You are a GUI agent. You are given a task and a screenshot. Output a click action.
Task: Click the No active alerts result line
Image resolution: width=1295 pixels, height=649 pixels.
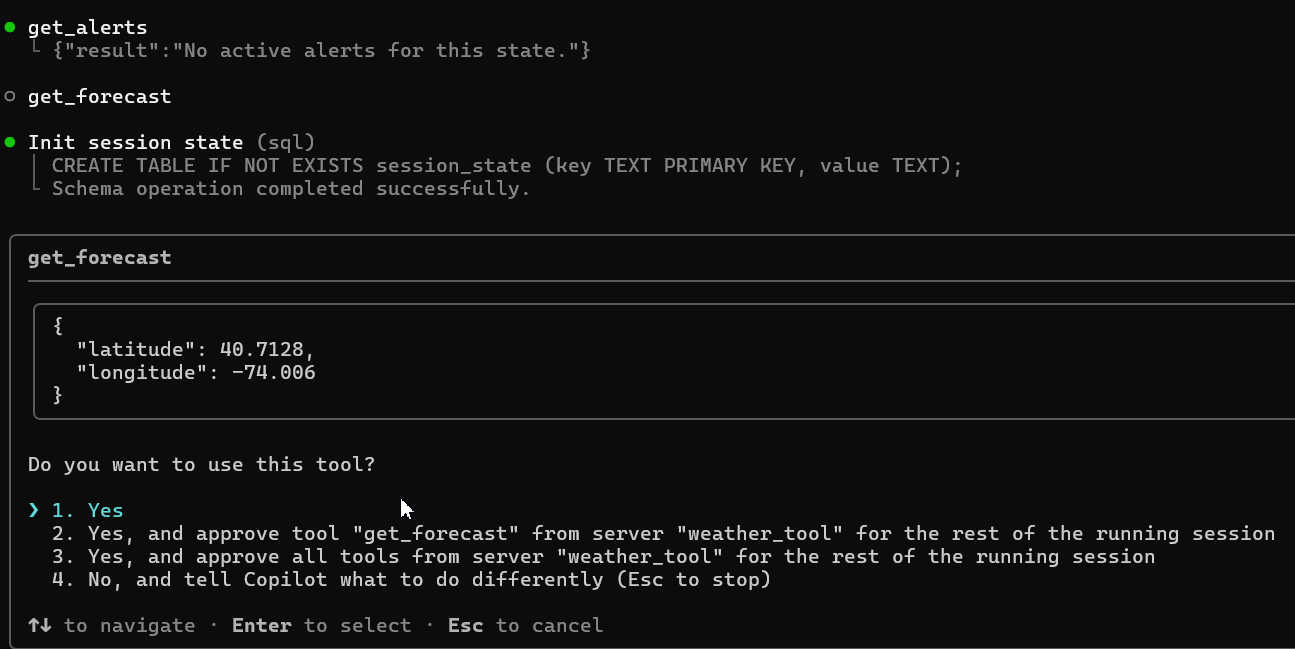click(x=320, y=49)
